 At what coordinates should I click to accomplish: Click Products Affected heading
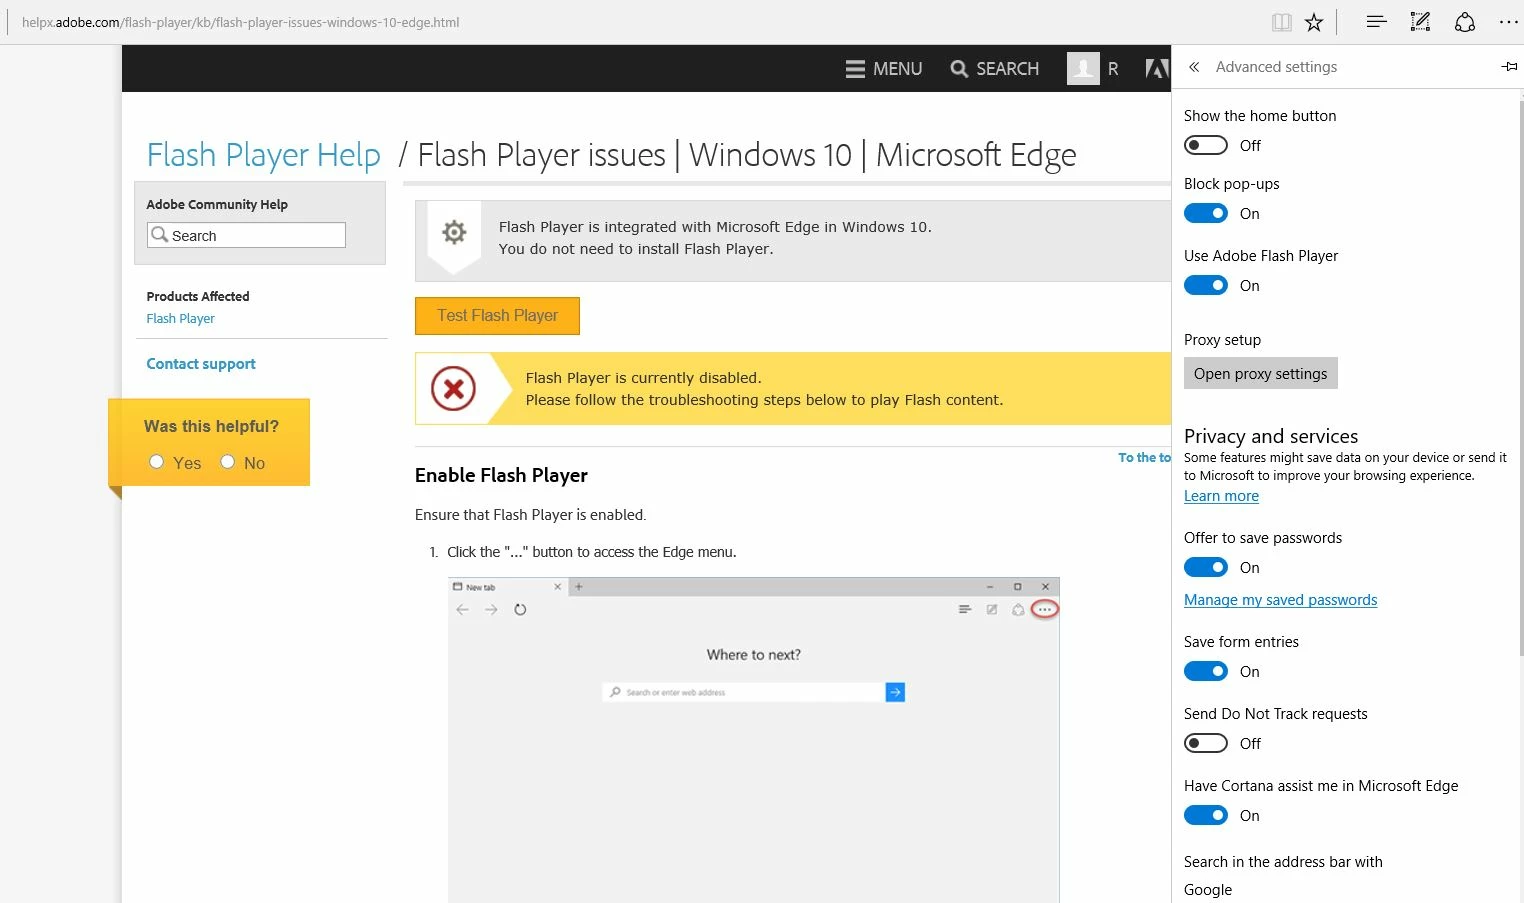[x=198, y=296]
